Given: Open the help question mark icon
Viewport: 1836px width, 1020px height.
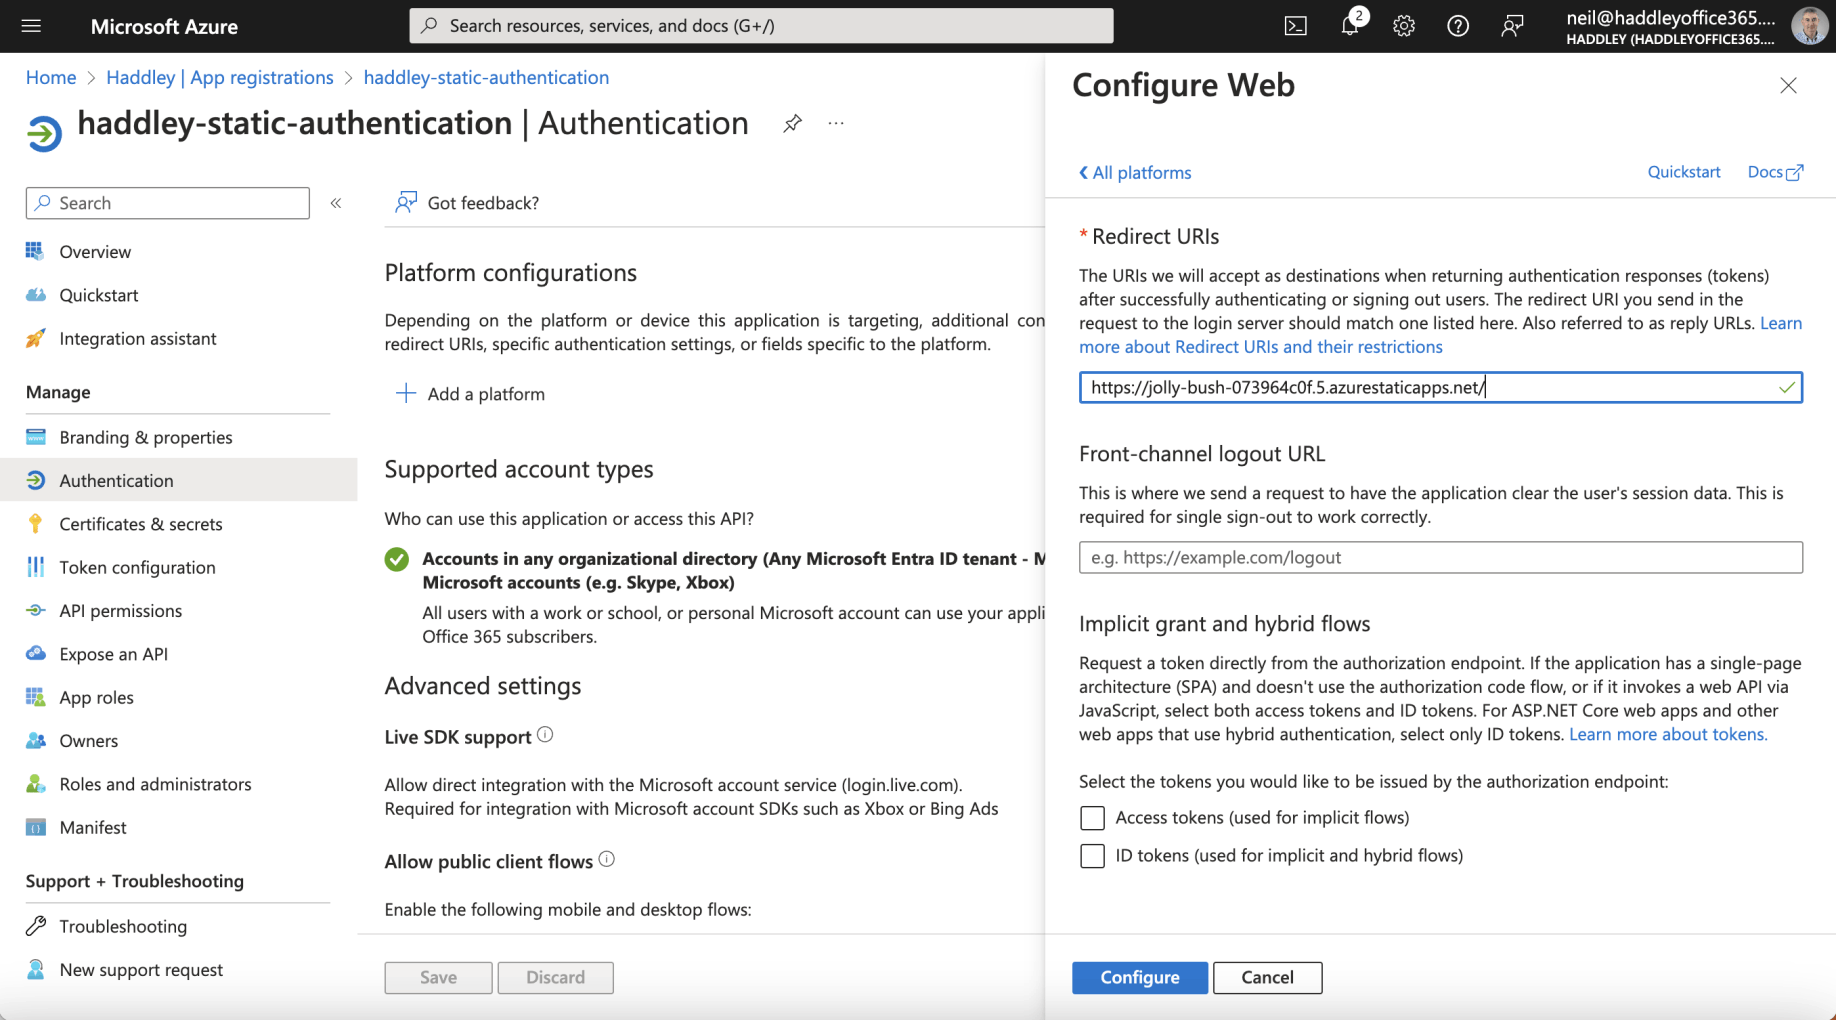Looking at the screenshot, I should 1458,26.
